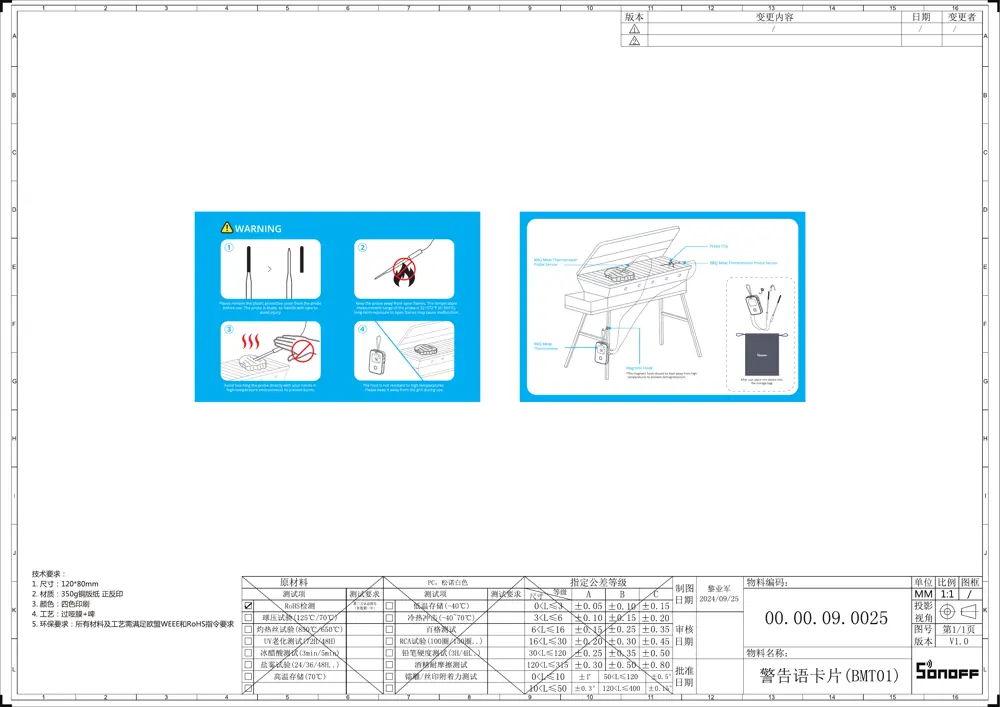Click the revision triangle marked 1

634,29
